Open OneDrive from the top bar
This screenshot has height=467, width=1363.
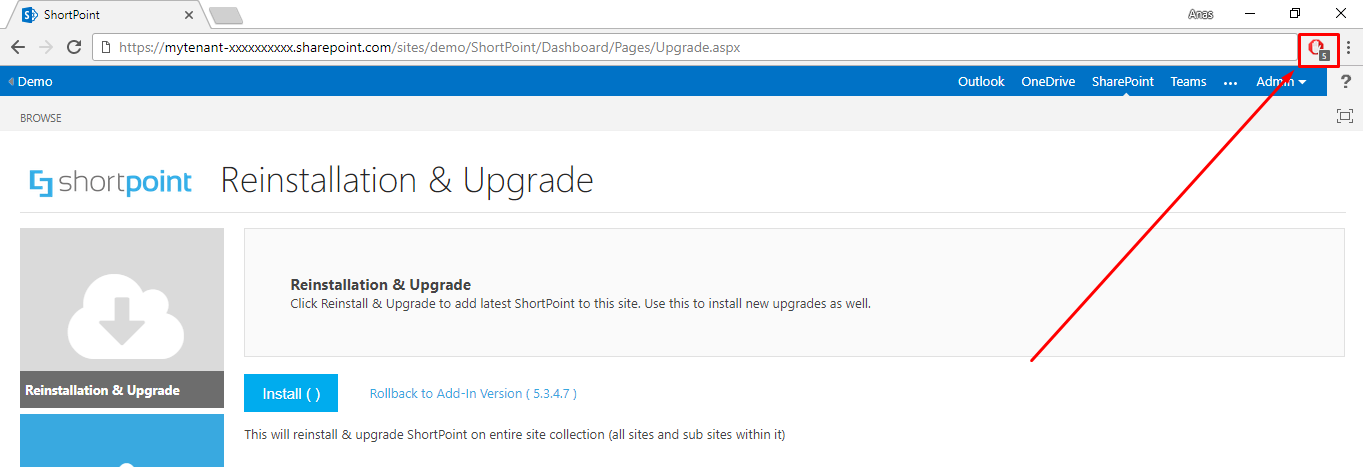[1048, 82]
